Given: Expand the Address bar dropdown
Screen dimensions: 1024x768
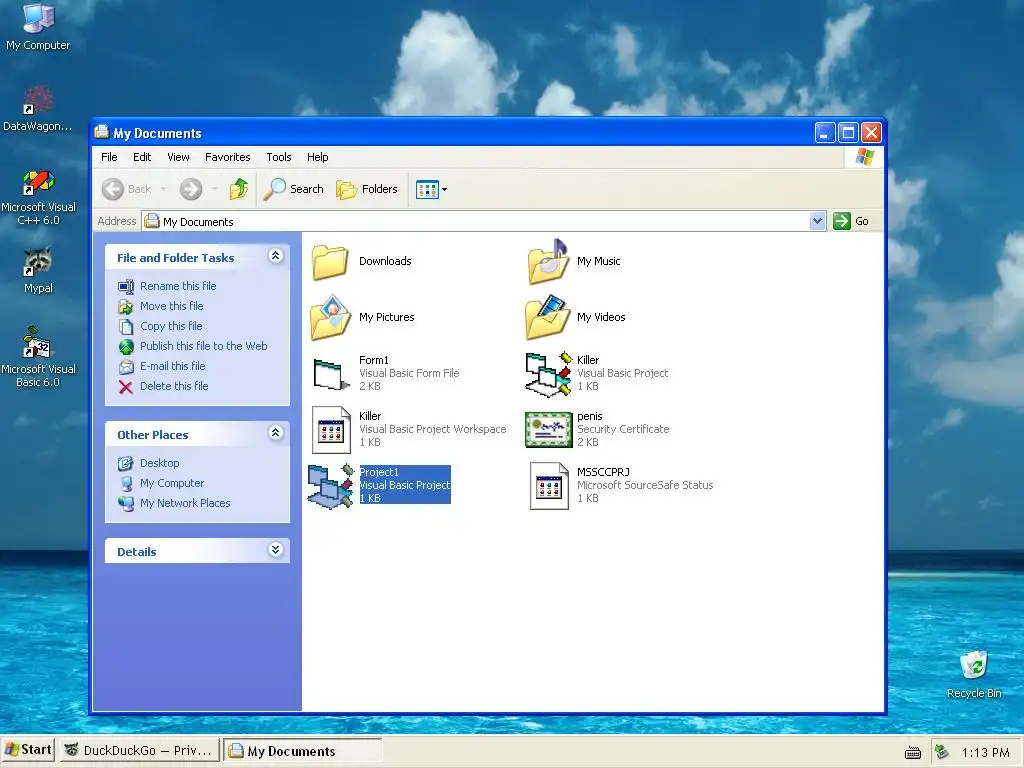Looking at the screenshot, I should (x=817, y=221).
